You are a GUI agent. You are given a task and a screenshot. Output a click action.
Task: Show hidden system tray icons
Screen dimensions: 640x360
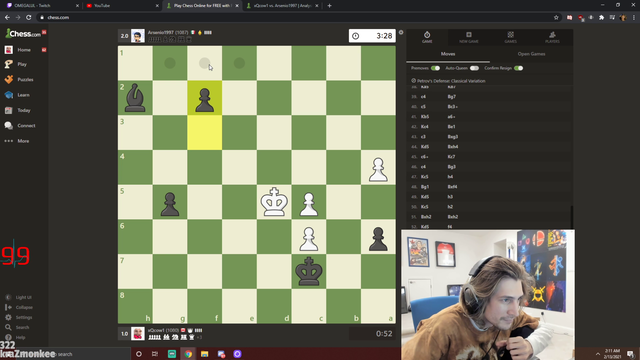point(598,354)
